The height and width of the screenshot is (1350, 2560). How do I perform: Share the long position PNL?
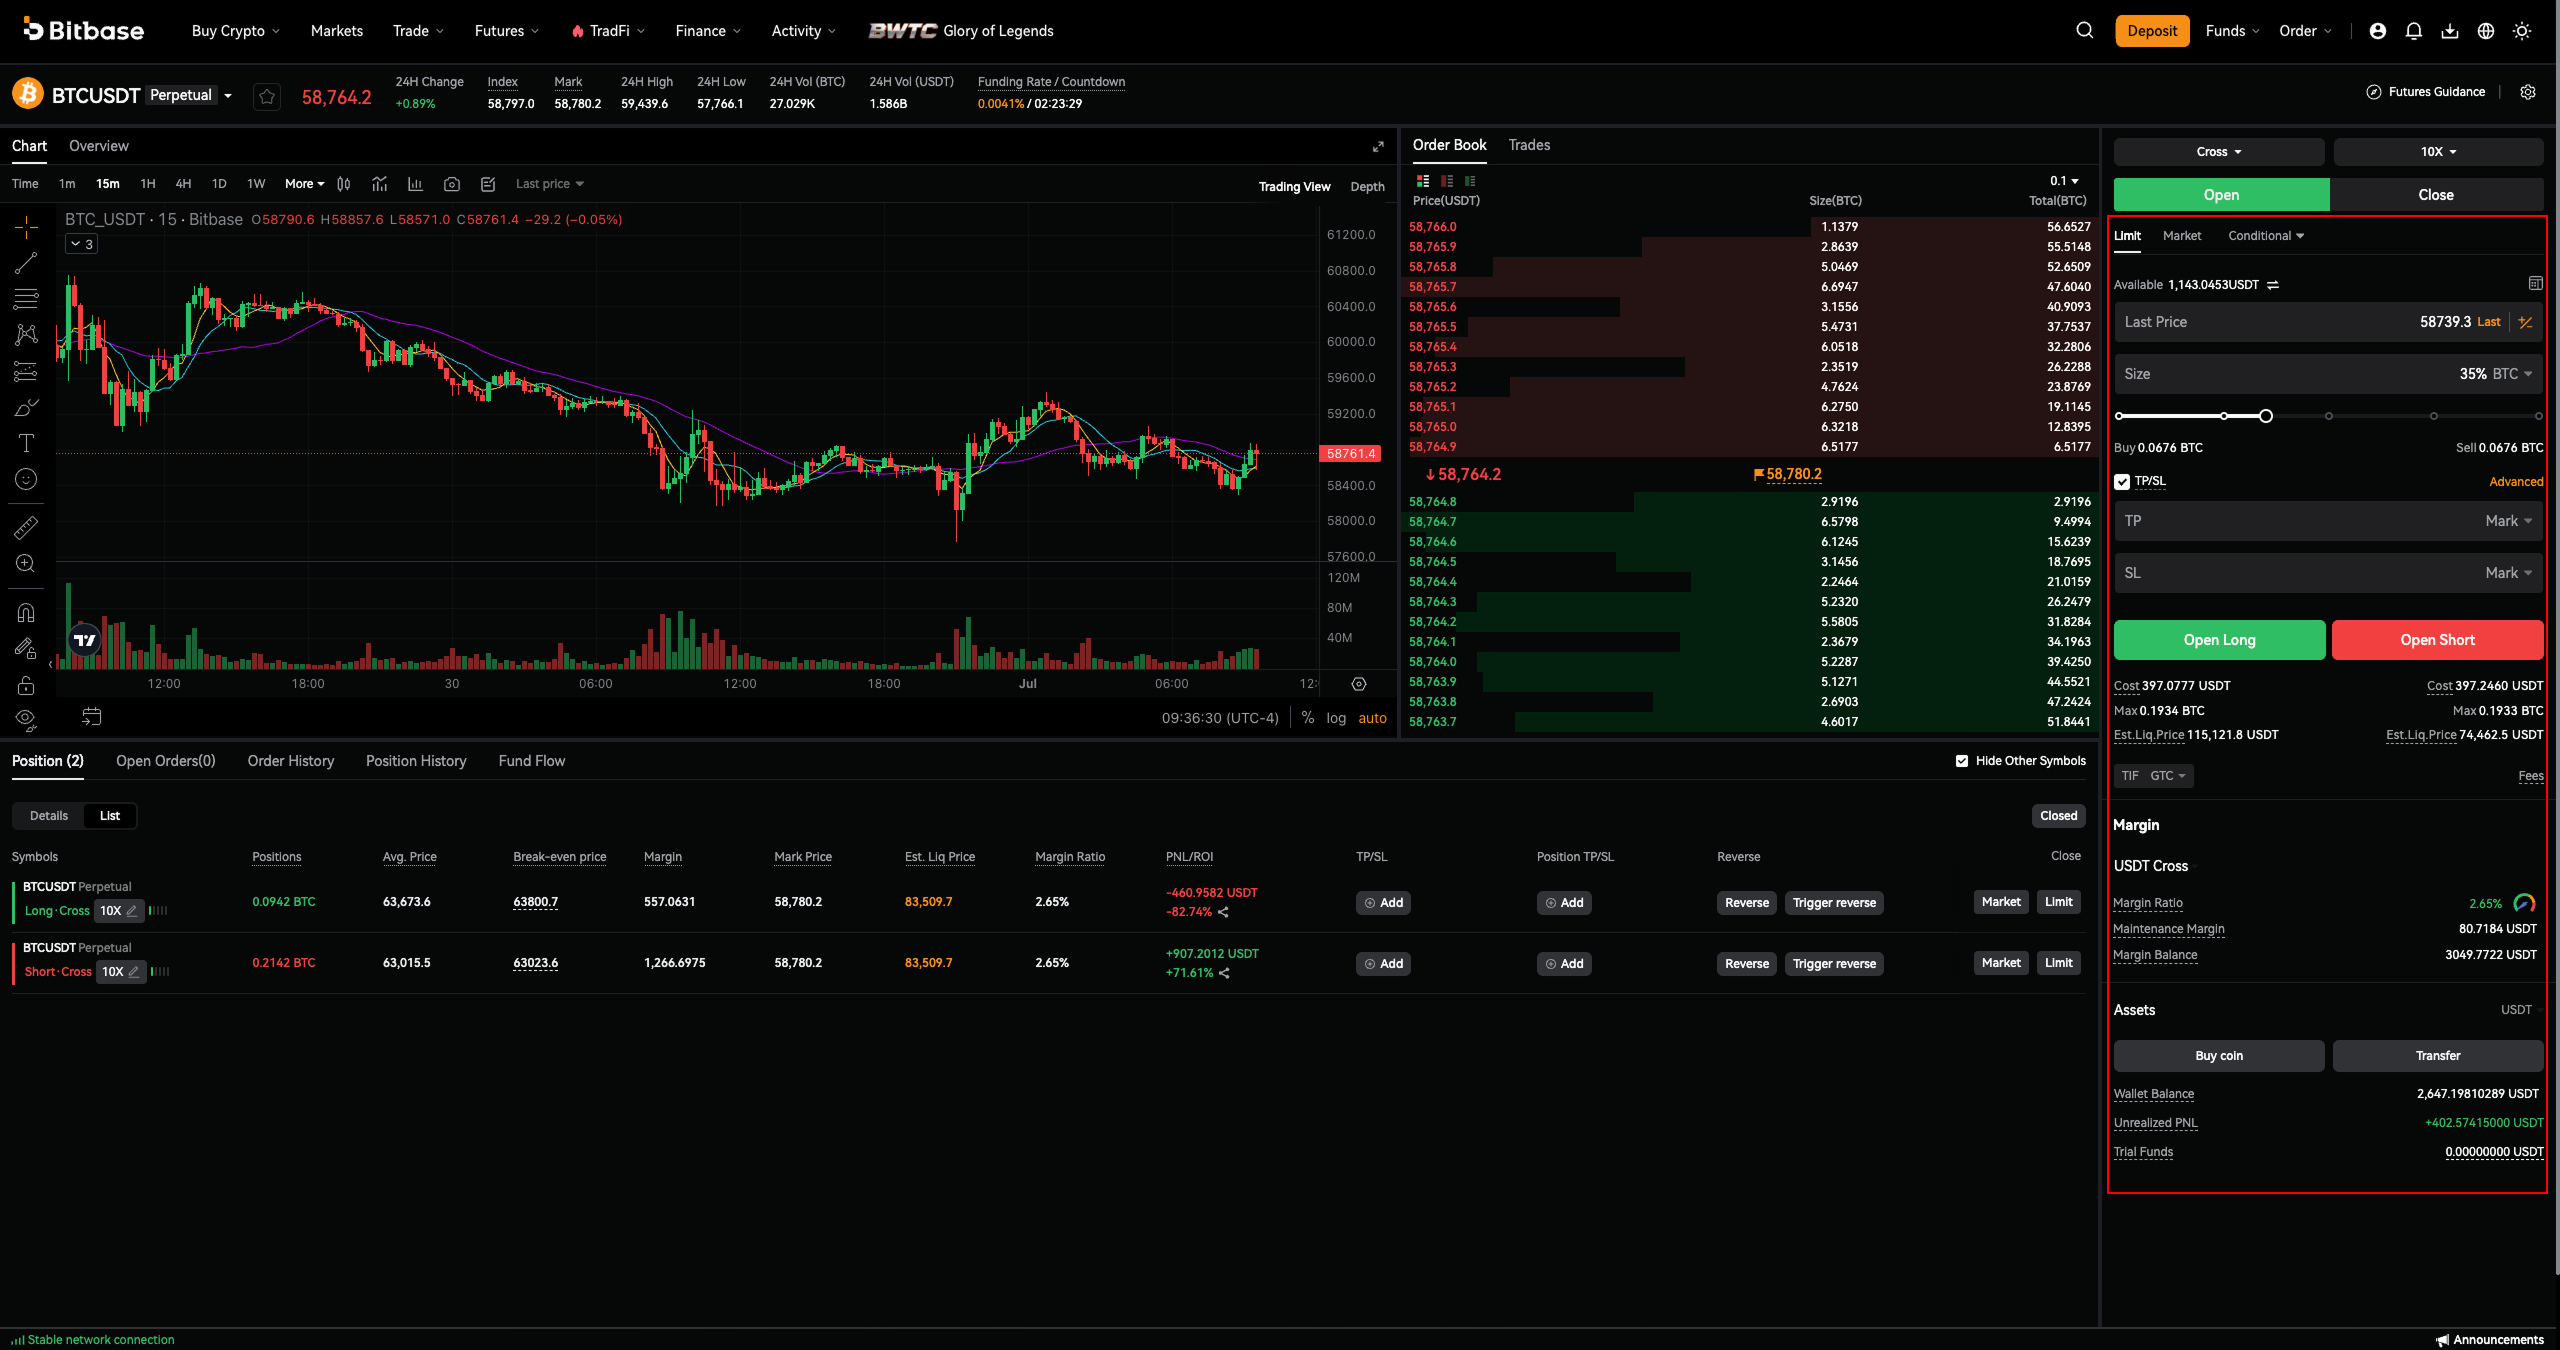point(1223,912)
